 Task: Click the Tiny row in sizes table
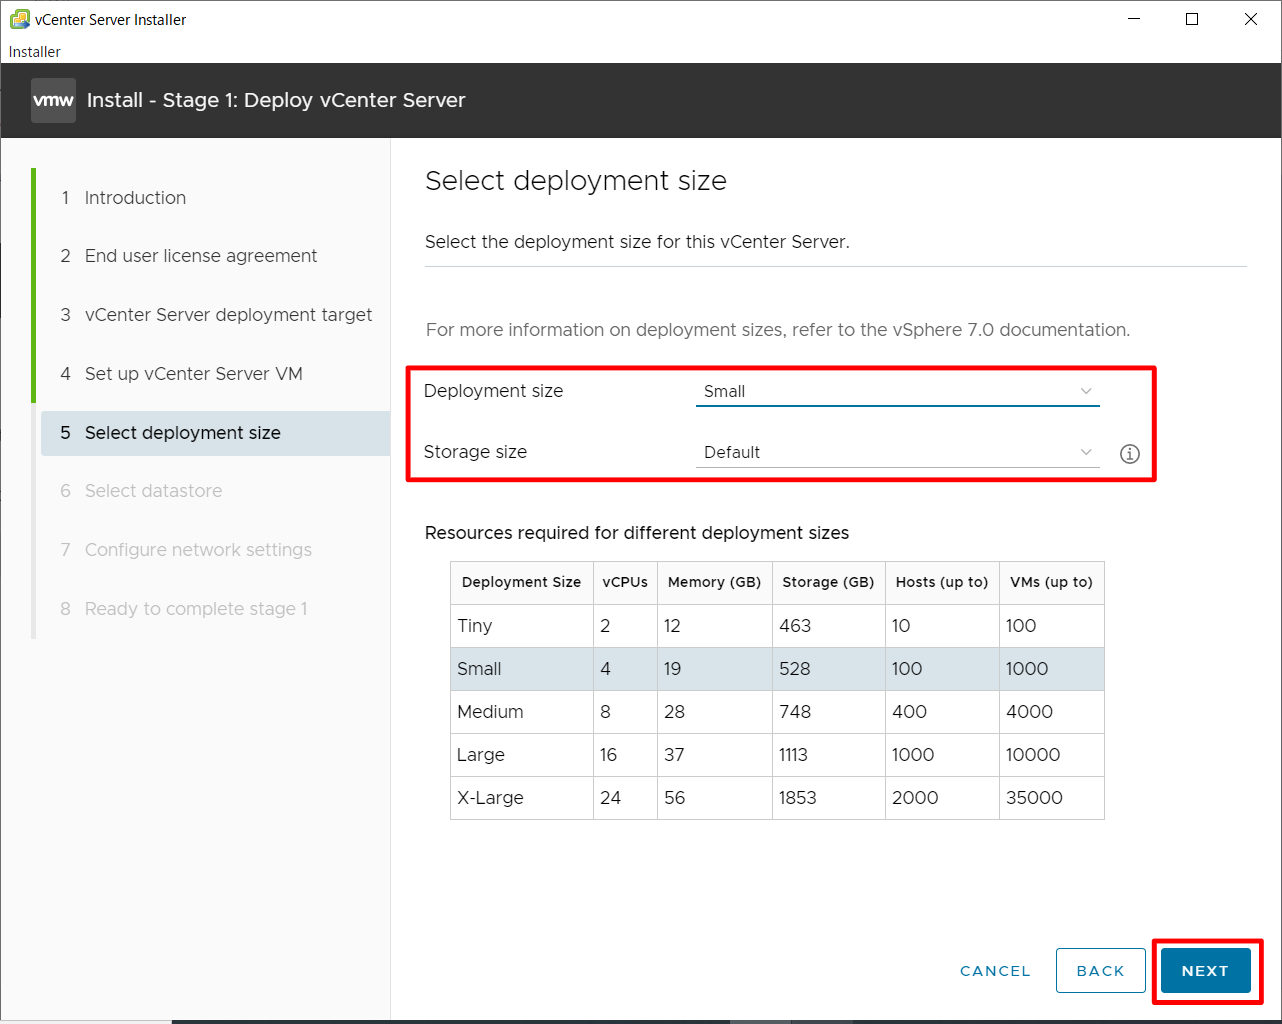(777, 626)
